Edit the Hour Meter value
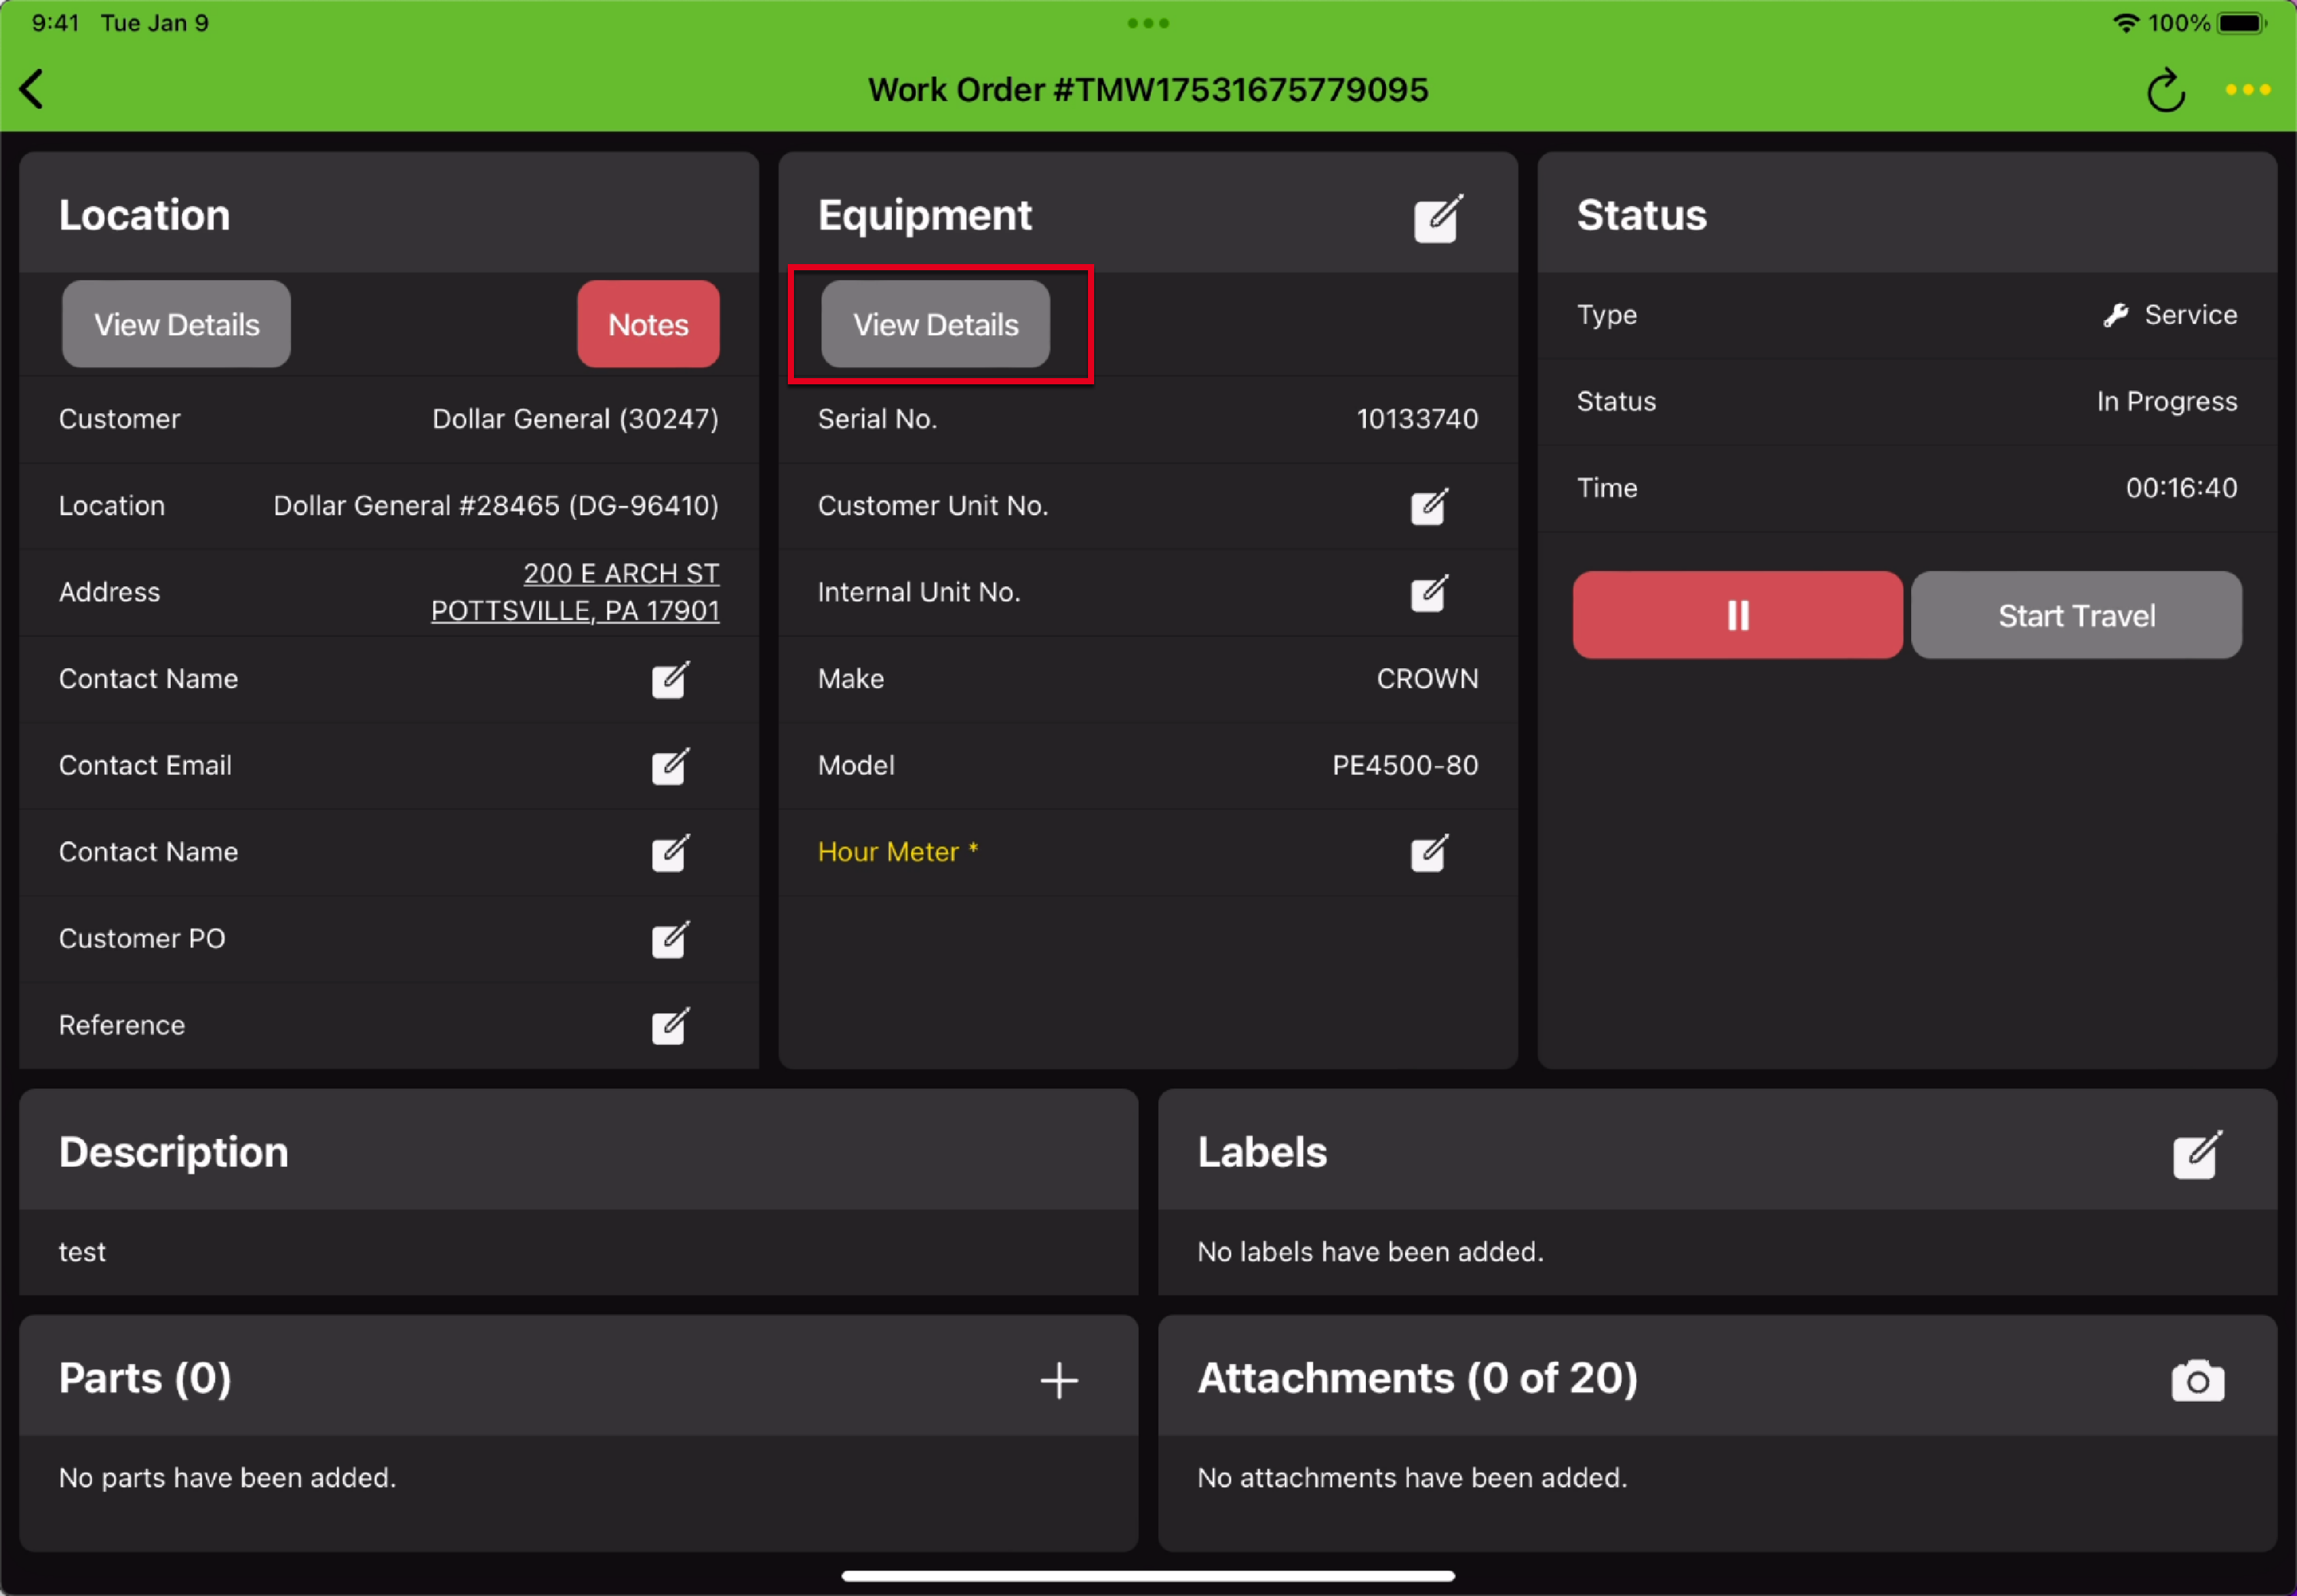The width and height of the screenshot is (2297, 1596). (1428, 852)
